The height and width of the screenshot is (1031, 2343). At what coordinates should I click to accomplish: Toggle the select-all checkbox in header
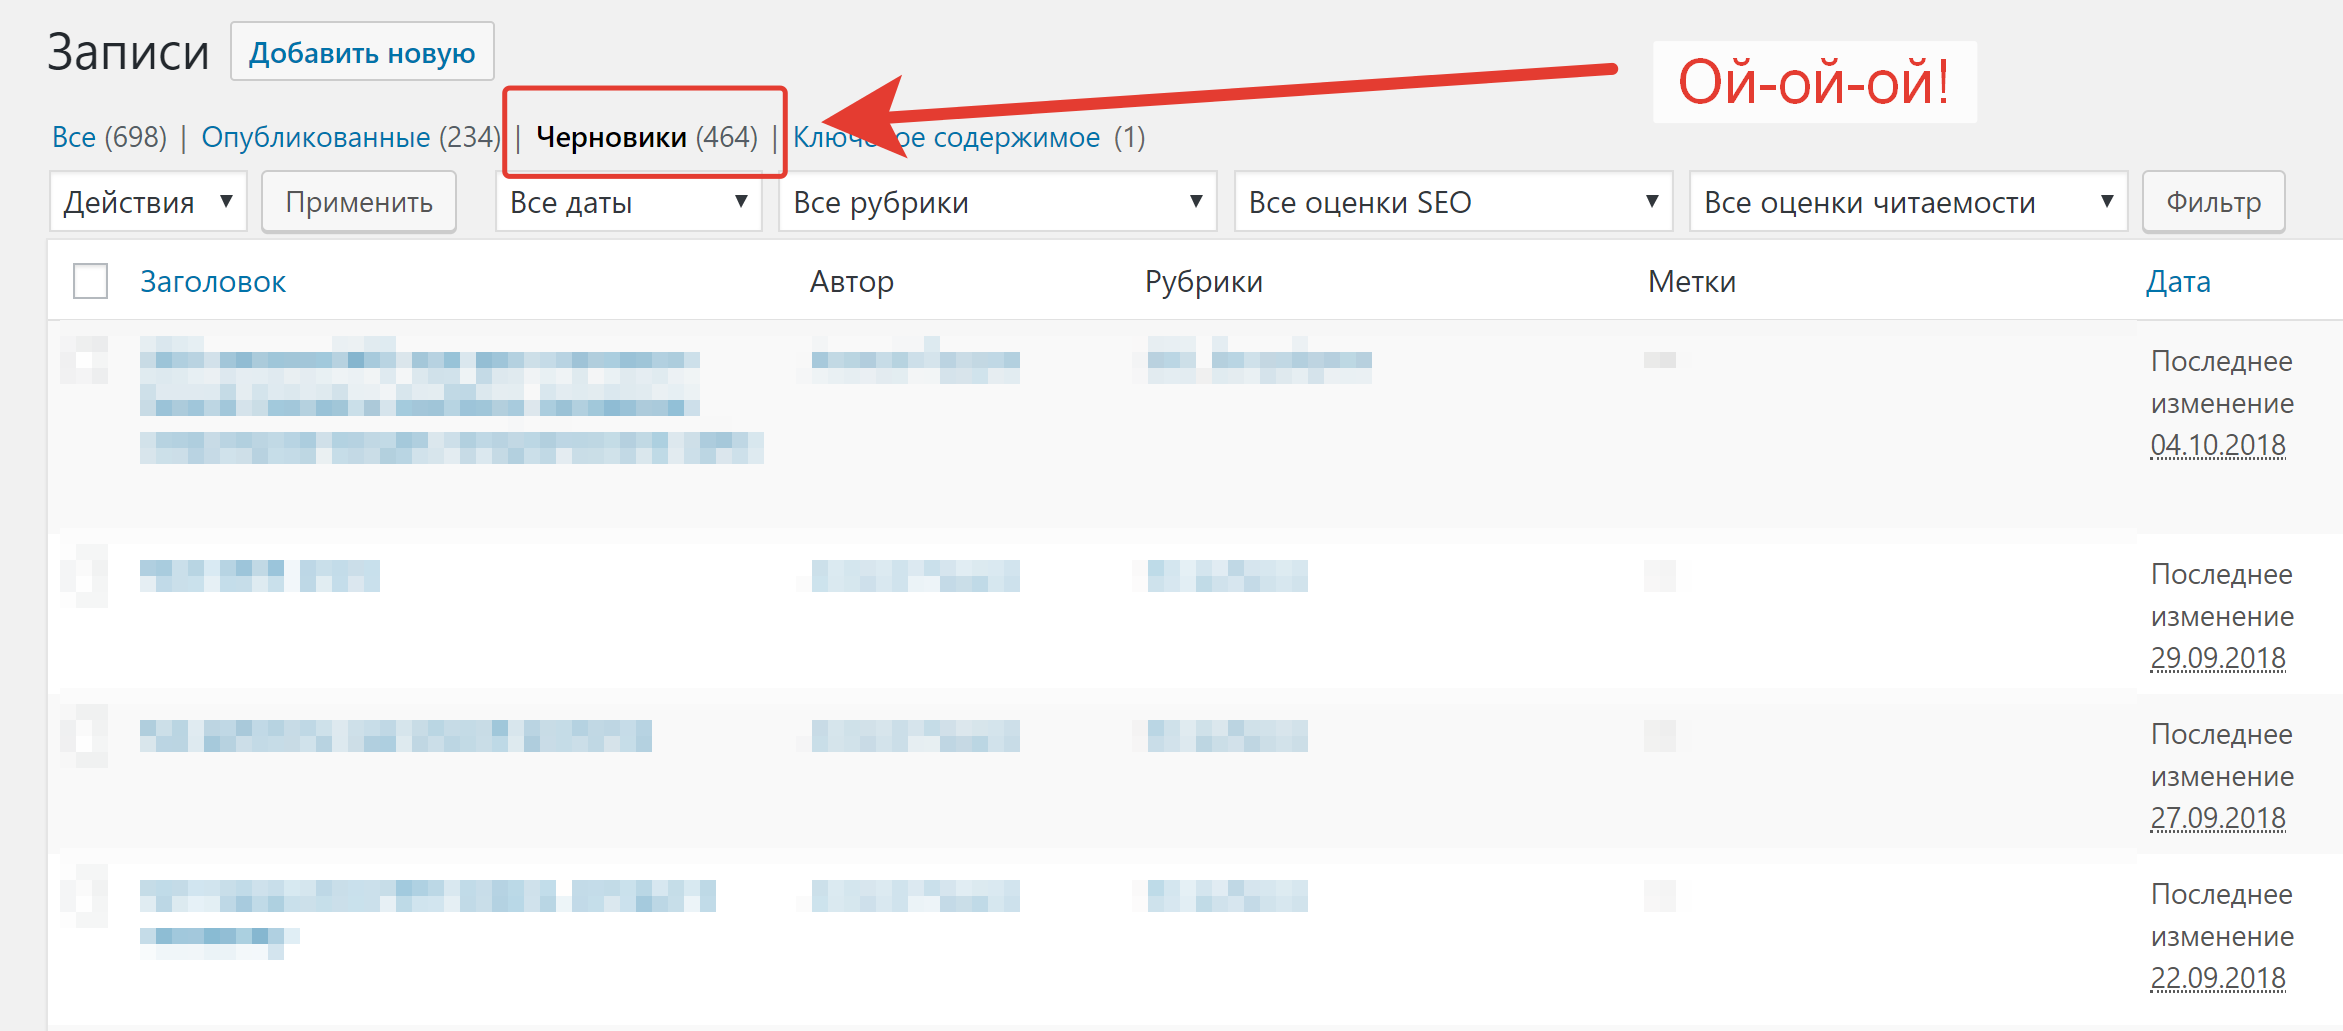pyautogui.click(x=91, y=281)
